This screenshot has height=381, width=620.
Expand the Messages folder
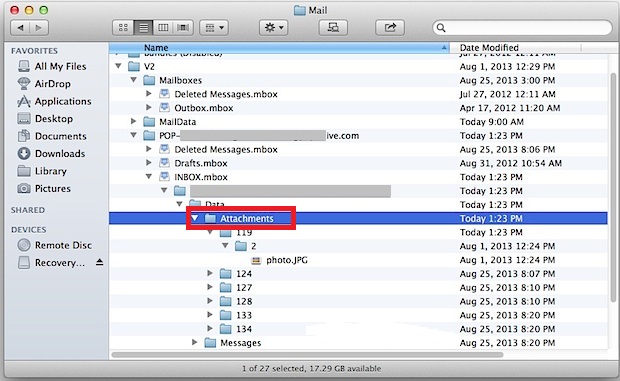195,342
